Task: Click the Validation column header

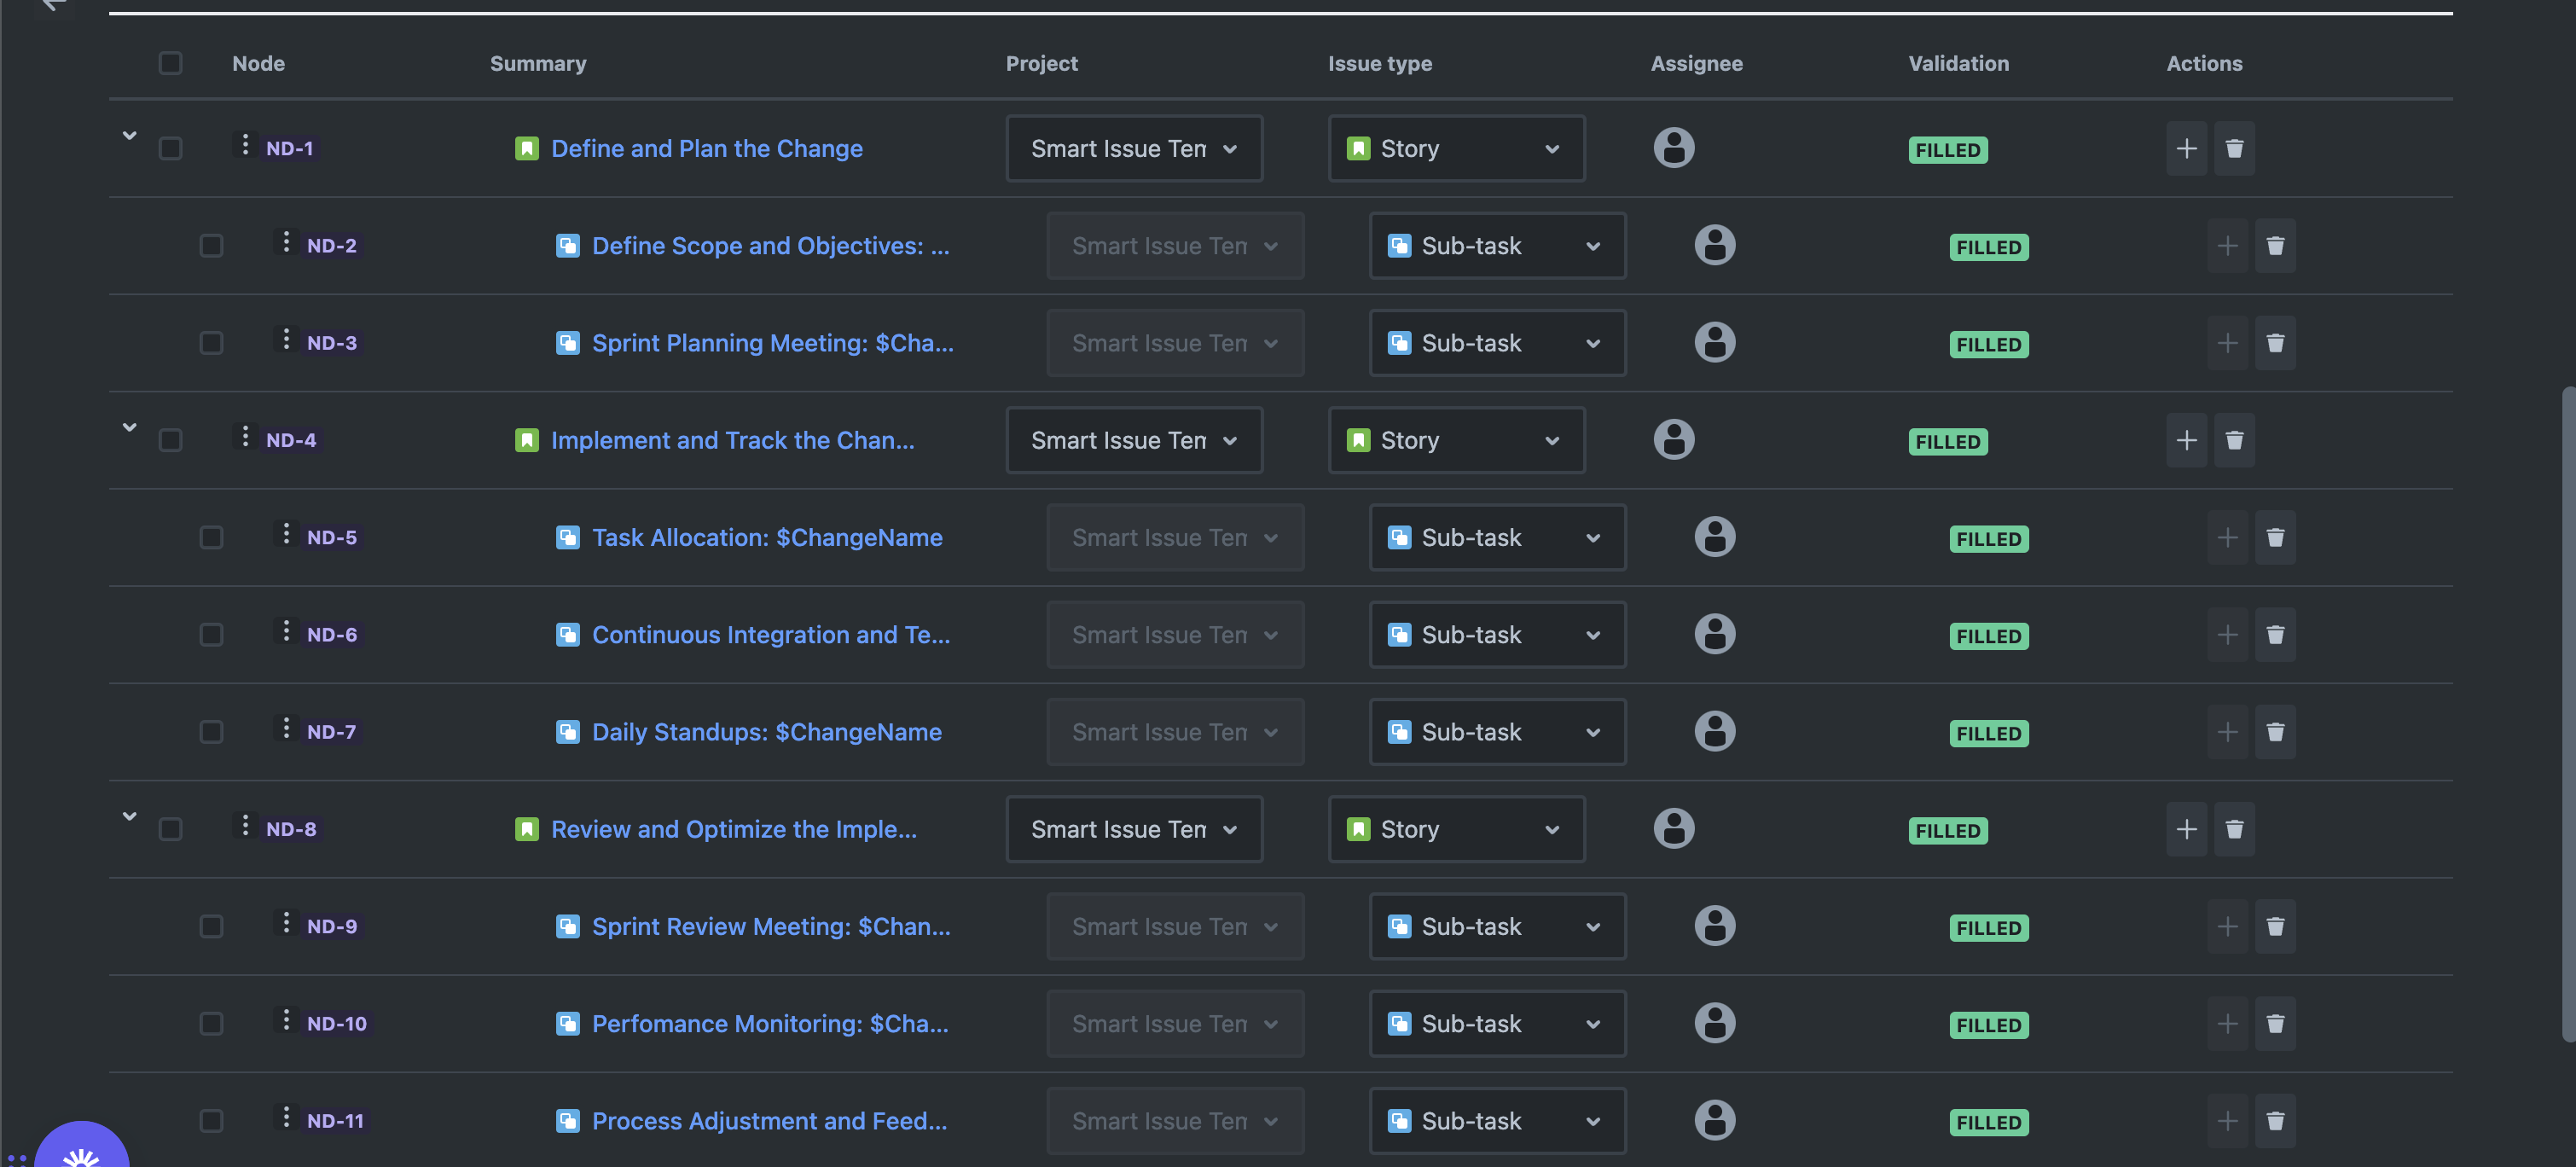Action: [1957, 64]
